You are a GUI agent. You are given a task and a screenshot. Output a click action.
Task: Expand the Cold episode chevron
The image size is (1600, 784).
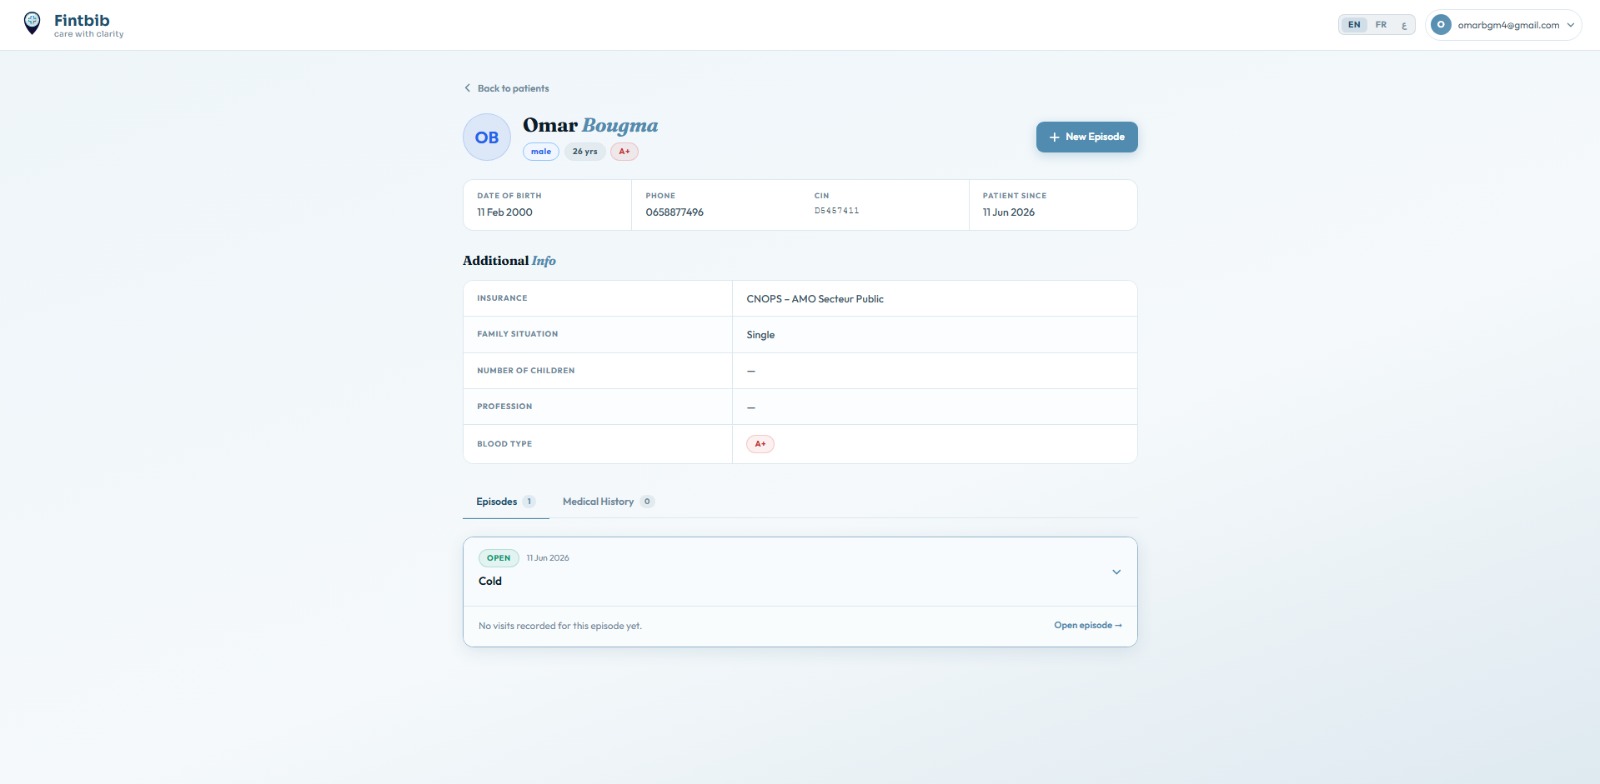(x=1116, y=572)
